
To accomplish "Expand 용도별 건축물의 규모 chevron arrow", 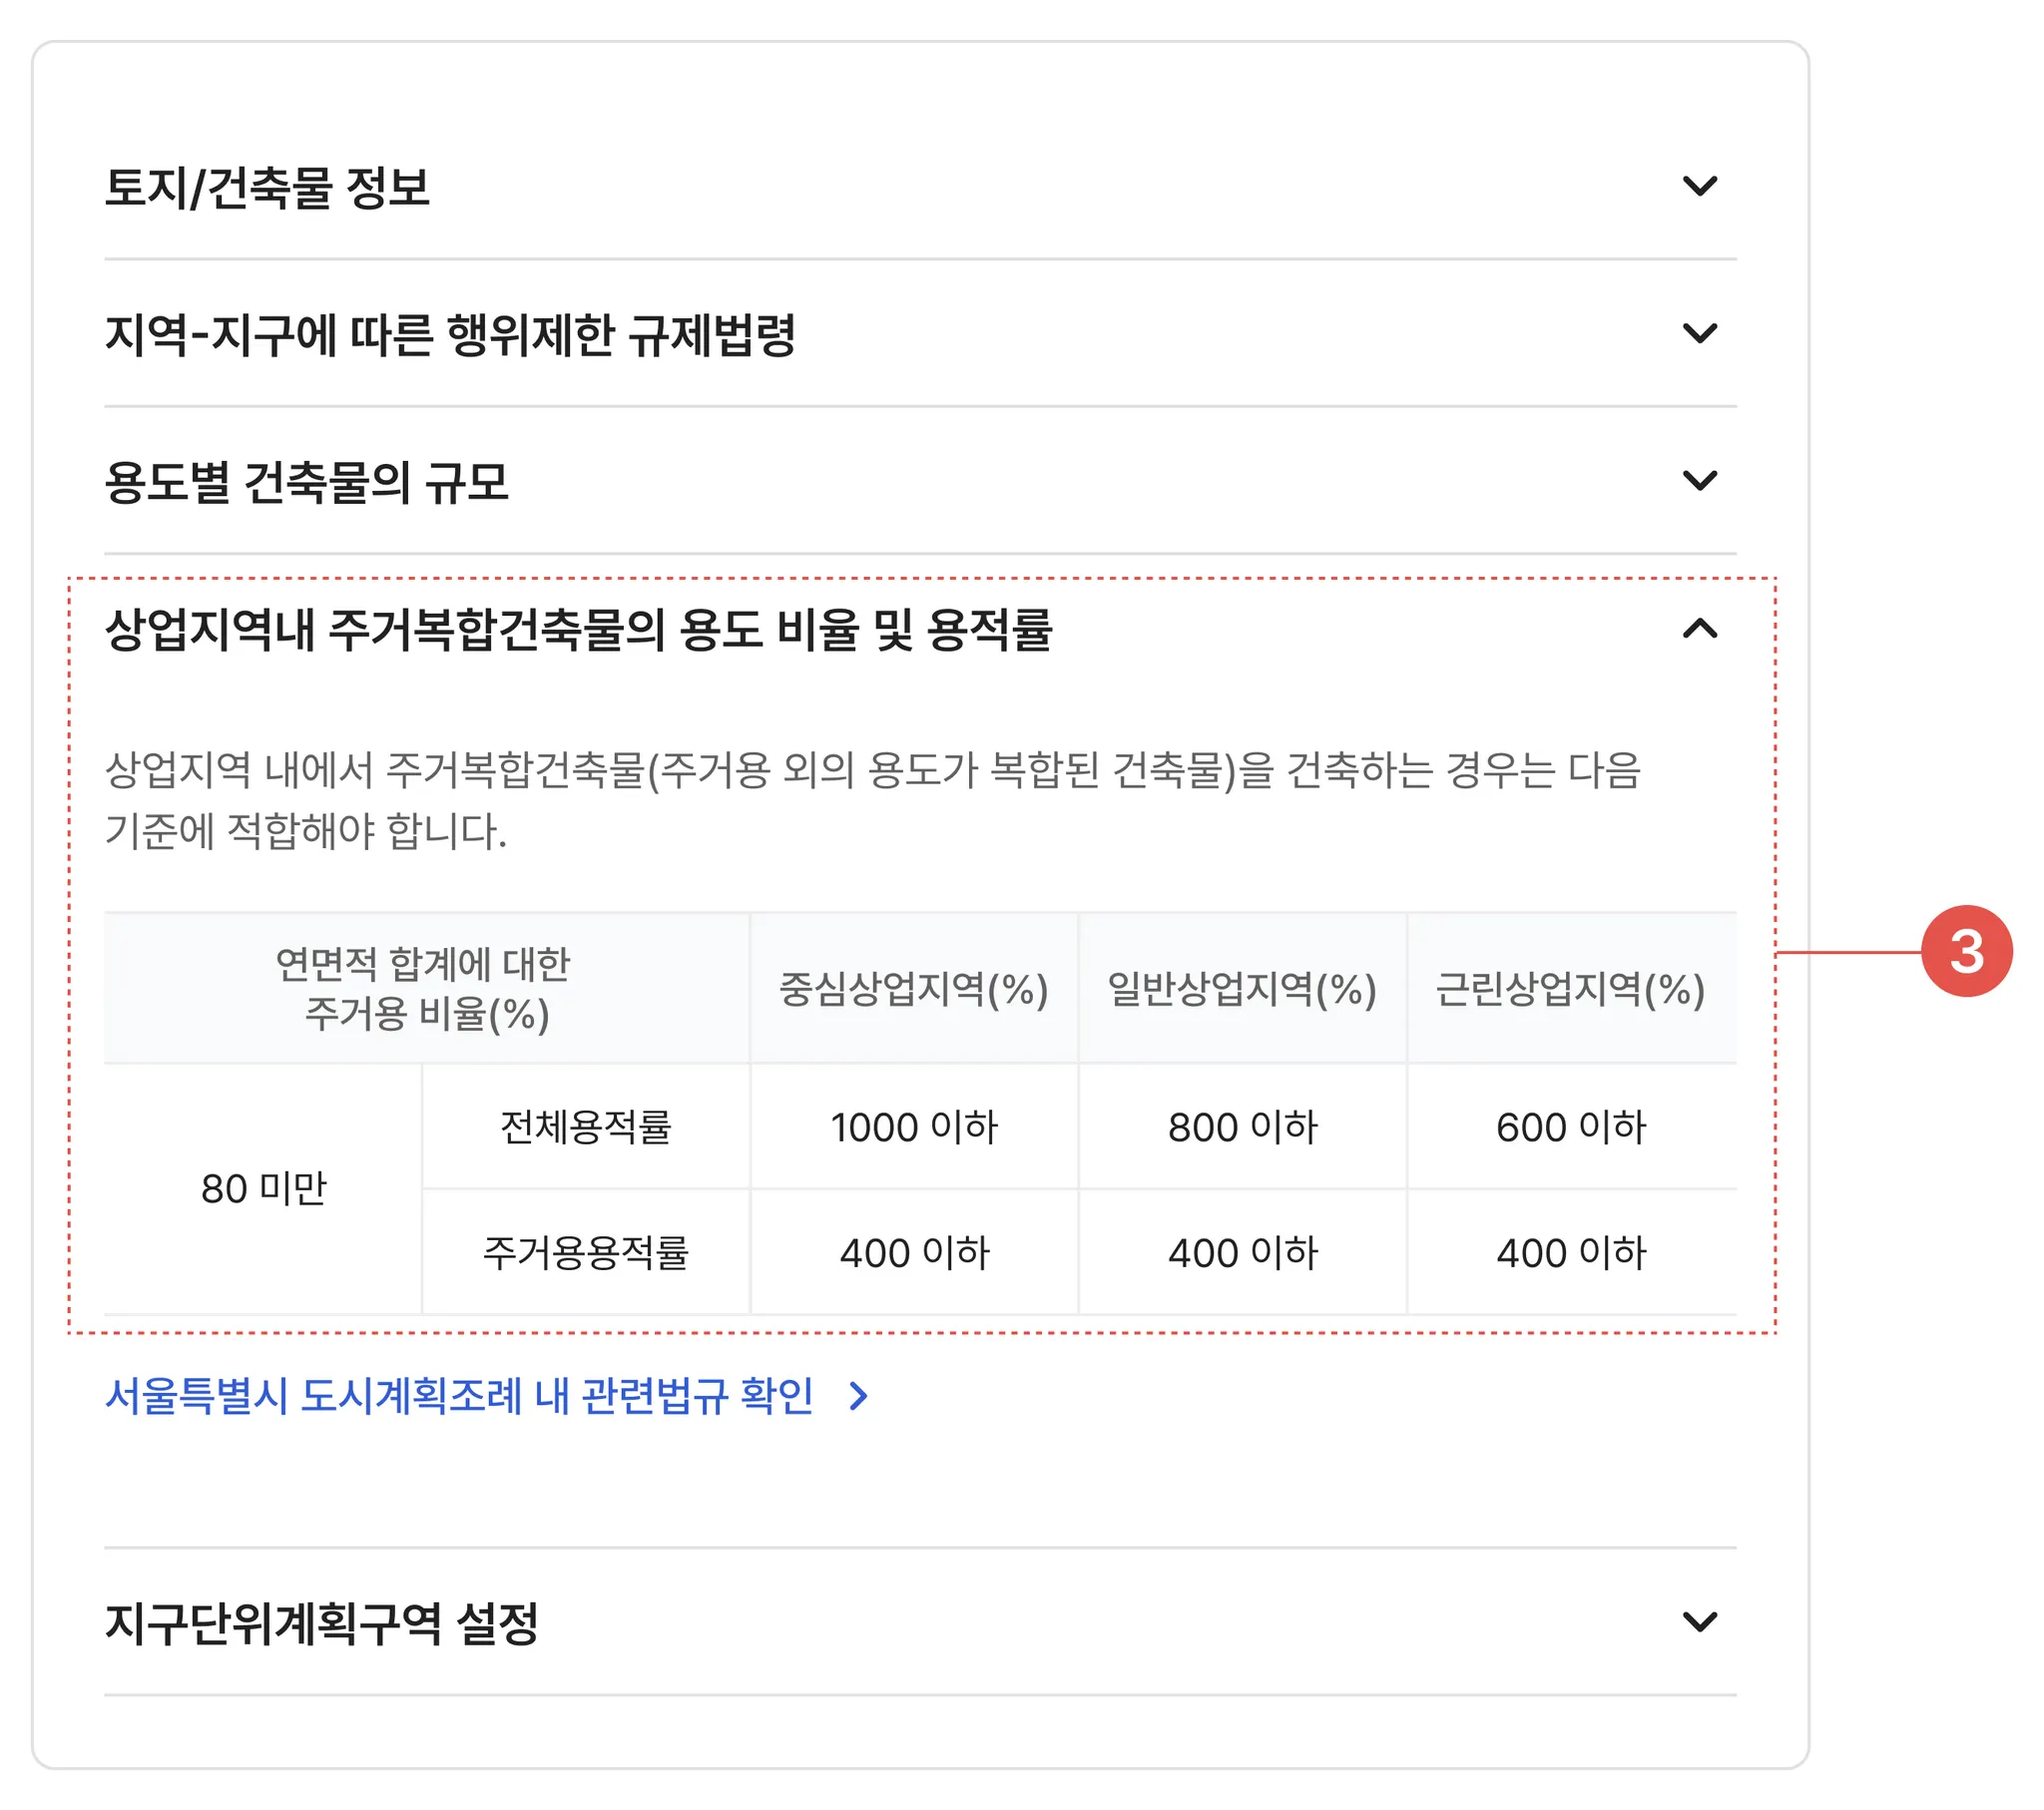I will (x=1699, y=480).
